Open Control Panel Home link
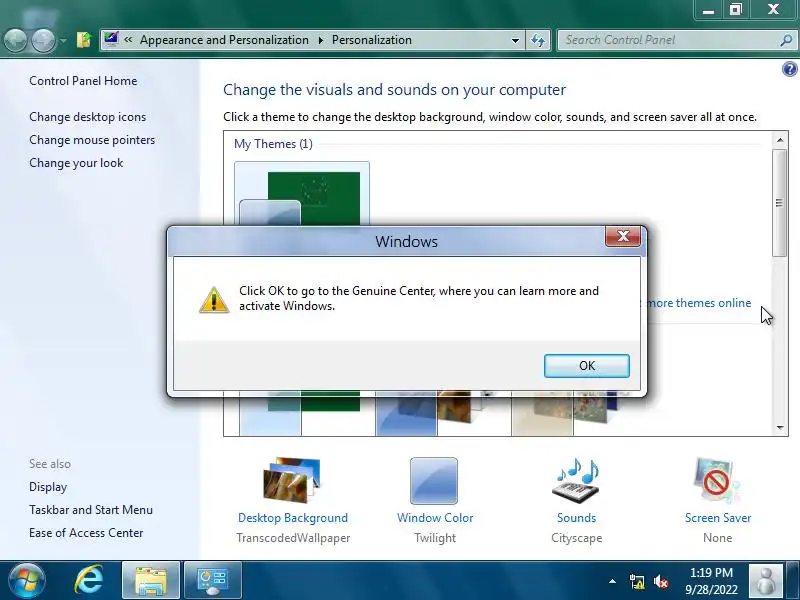800x600 pixels. tap(83, 81)
